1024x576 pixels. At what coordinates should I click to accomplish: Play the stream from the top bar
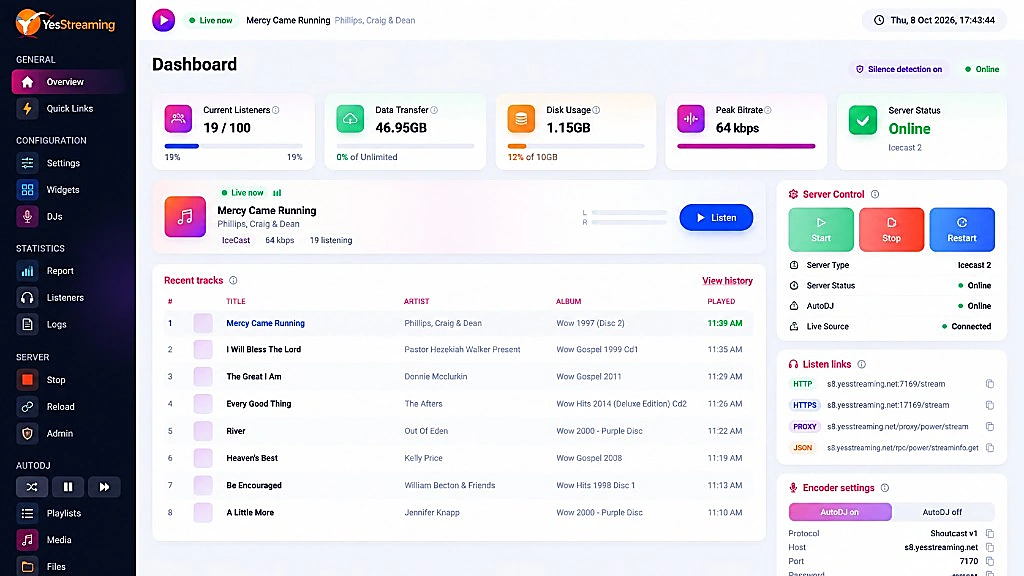pos(163,20)
